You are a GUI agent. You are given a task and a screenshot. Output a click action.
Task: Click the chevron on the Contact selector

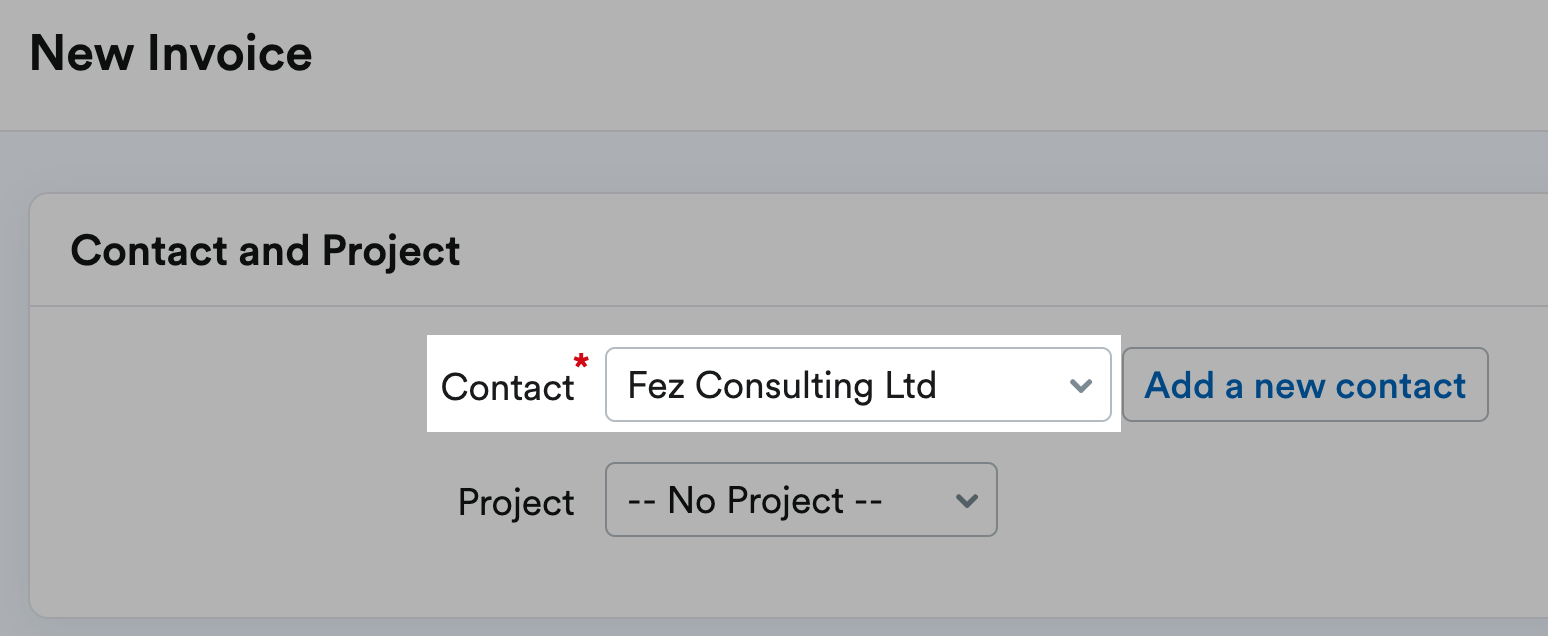(1082, 385)
